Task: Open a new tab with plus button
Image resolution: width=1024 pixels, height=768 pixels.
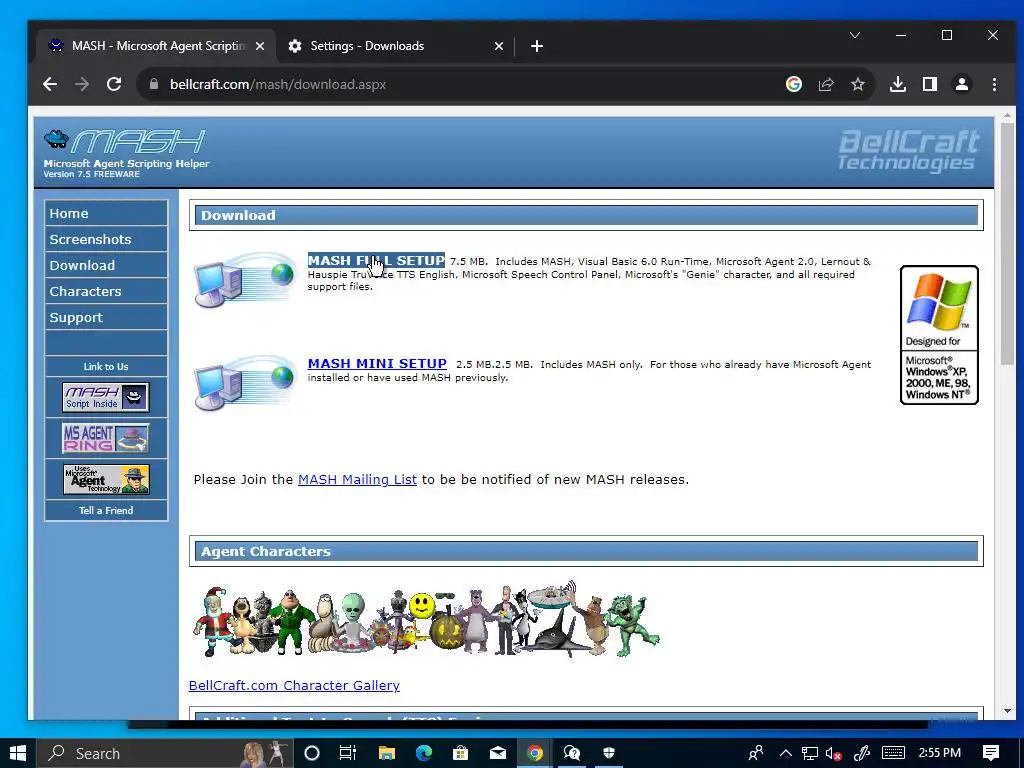Action: point(537,46)
